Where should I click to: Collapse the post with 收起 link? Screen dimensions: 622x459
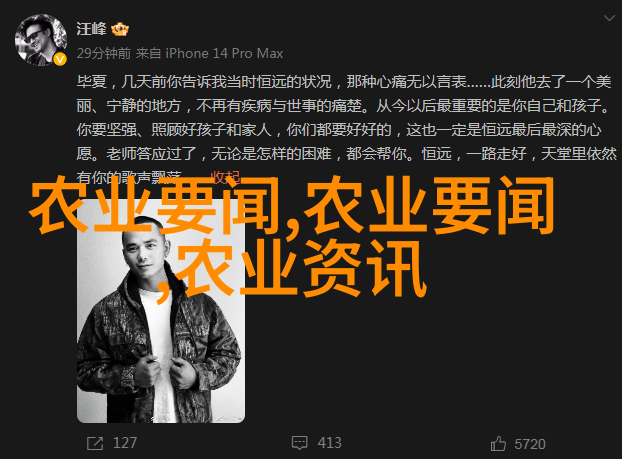coord(225,177)
